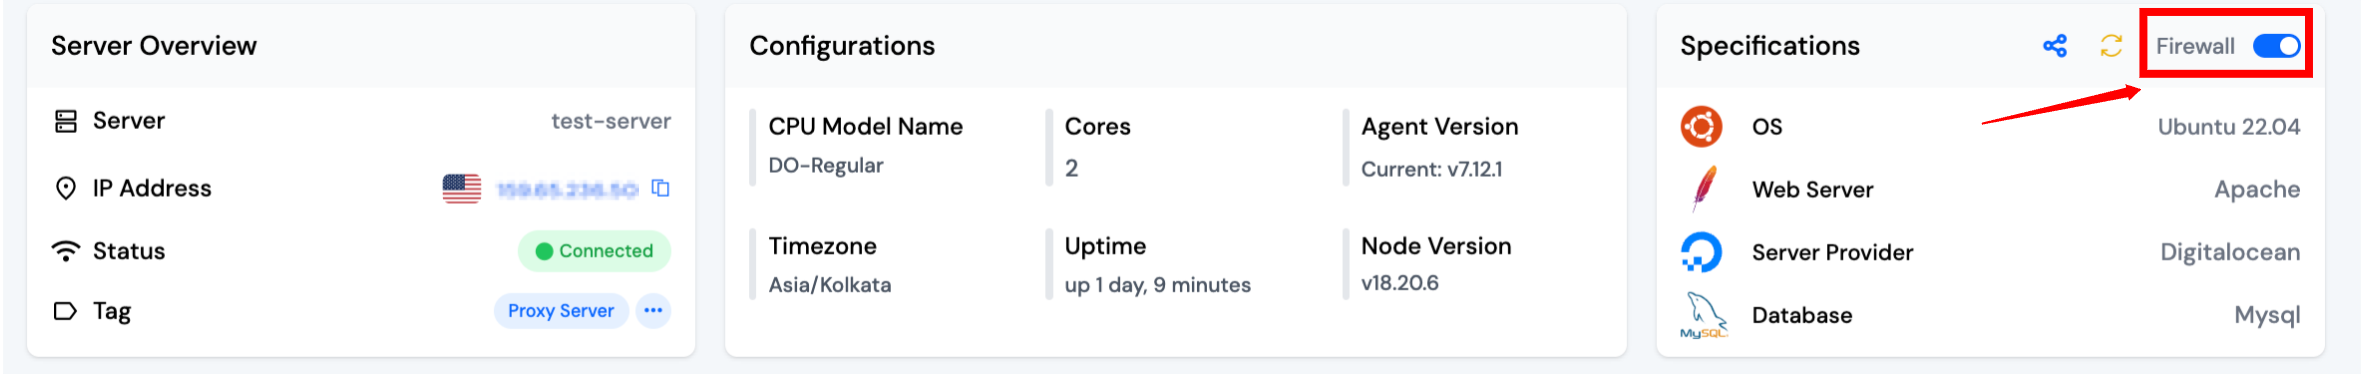
Task: Select the test-server name text
Action: click(x=611, y=122)
